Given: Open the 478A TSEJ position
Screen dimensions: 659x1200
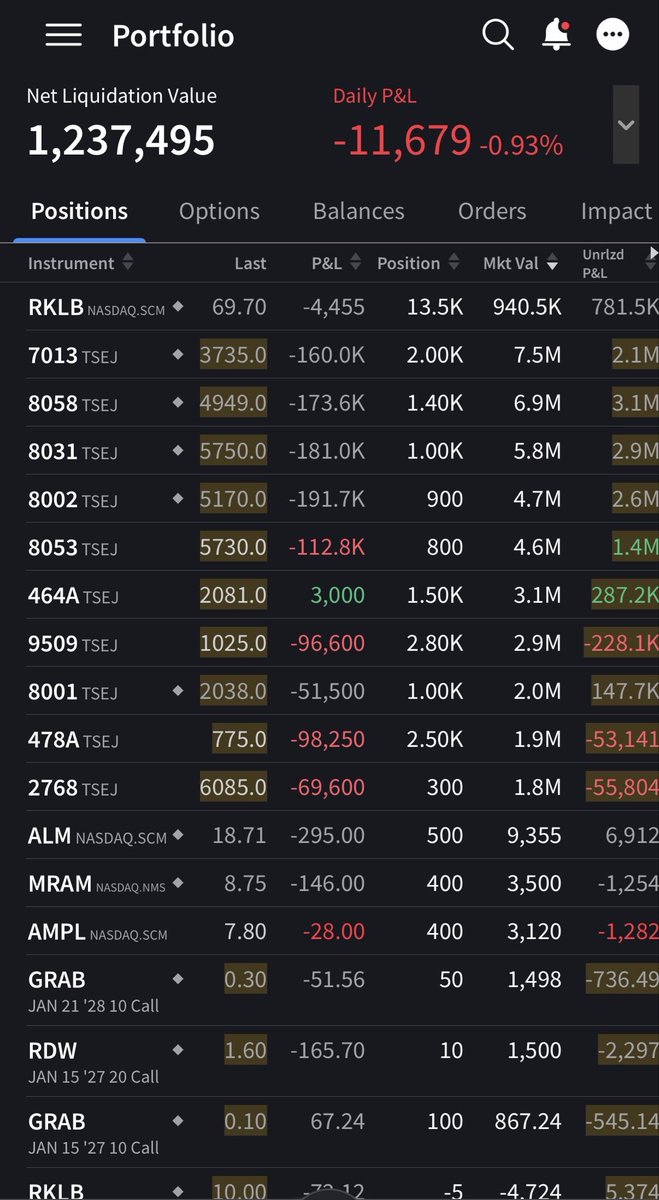Looking at the screenshot, I should [329, 739].
